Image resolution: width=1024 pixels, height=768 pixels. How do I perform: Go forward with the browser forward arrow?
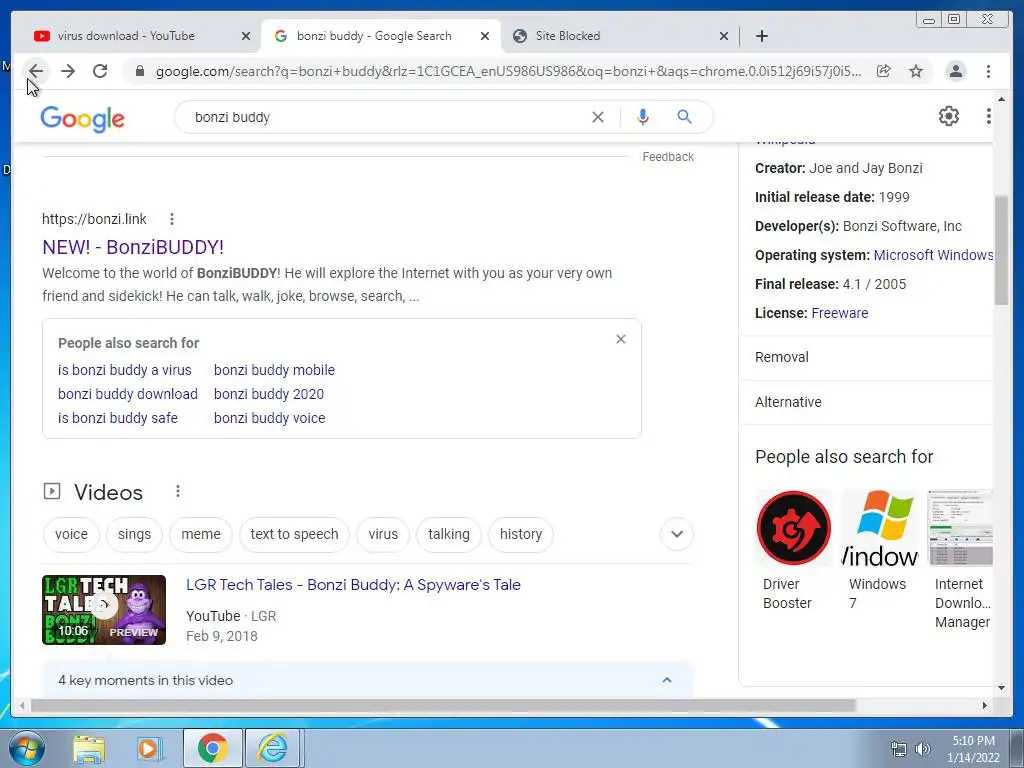[x=68, y=71]
